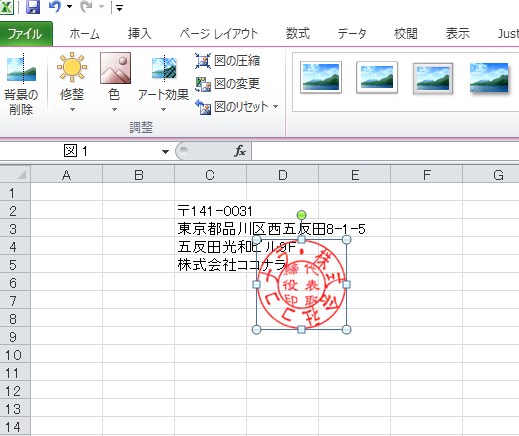
Task: Click the stamp's bottom-middle resize handle
Action: coord(301,330)
